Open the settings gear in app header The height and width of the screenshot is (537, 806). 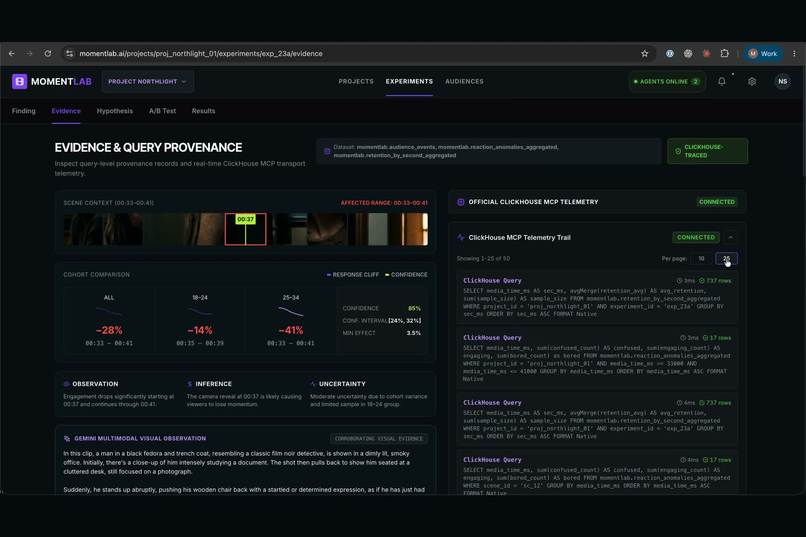click(x=752, y=81)
